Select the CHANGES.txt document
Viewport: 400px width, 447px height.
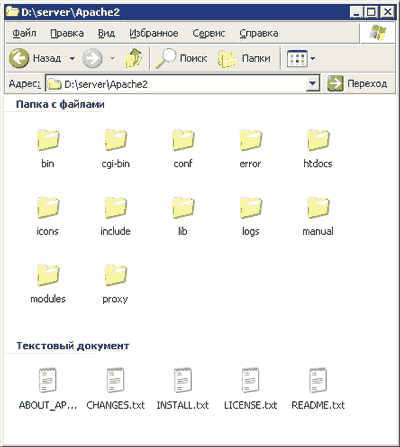coord(115,389)
